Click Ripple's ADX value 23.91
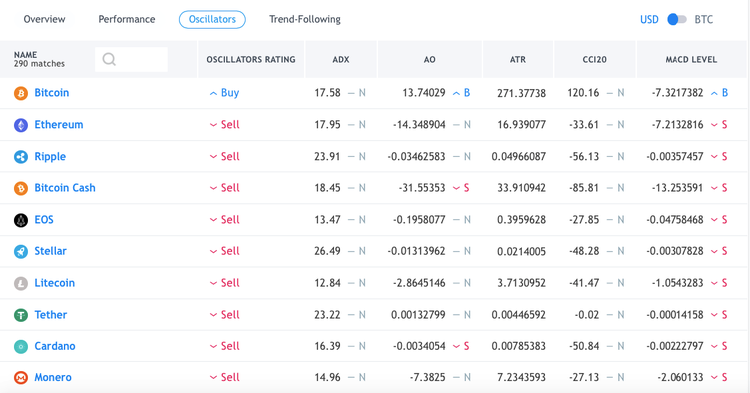The image size is (750, 393). point(327,156)
